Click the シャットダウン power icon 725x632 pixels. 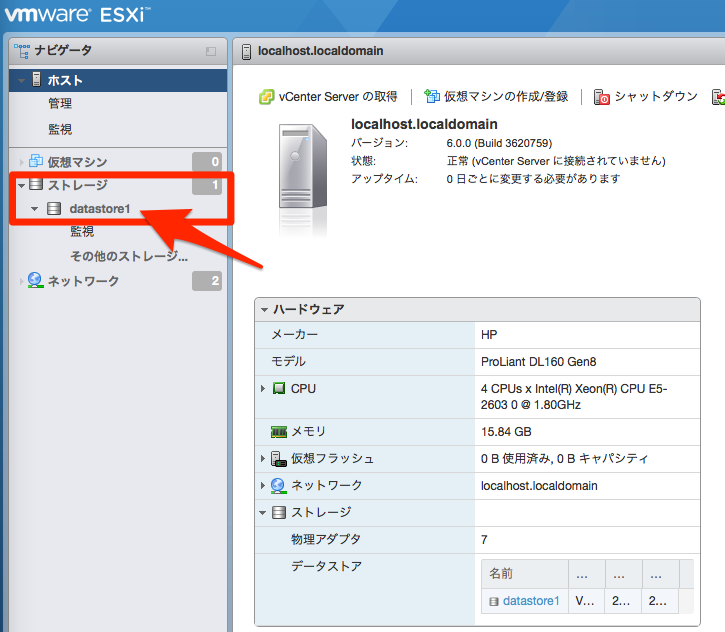(601, 97)
